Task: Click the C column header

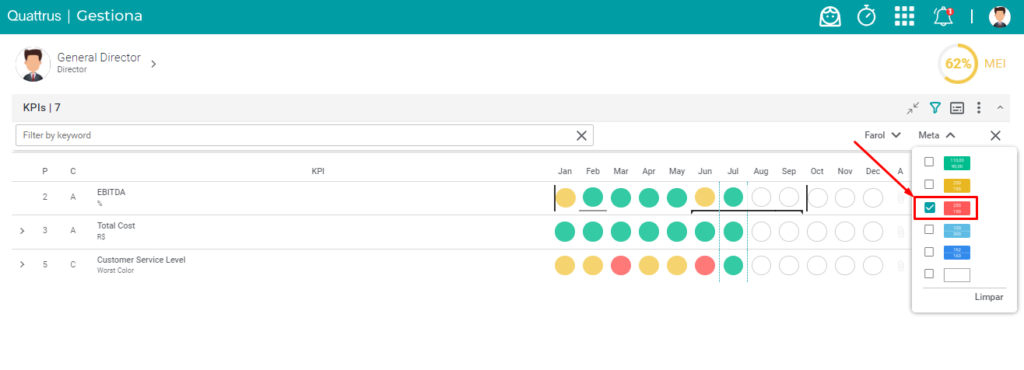Action: click(x=73, y=171)
